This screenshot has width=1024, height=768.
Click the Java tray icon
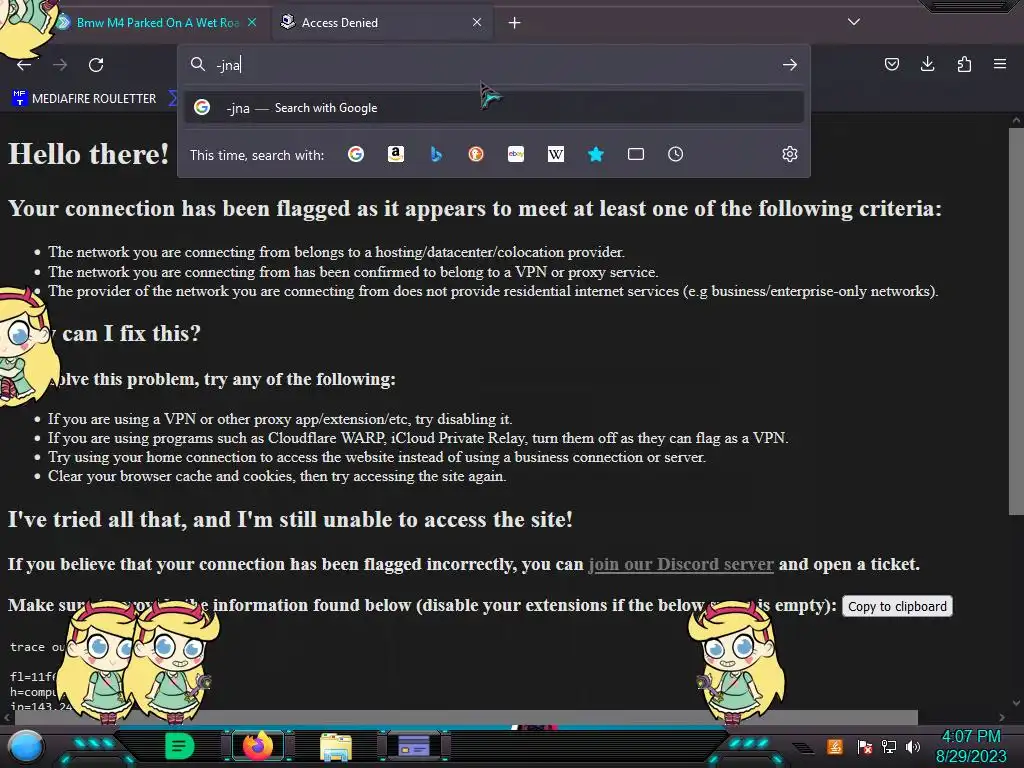(x=835, y=746)
